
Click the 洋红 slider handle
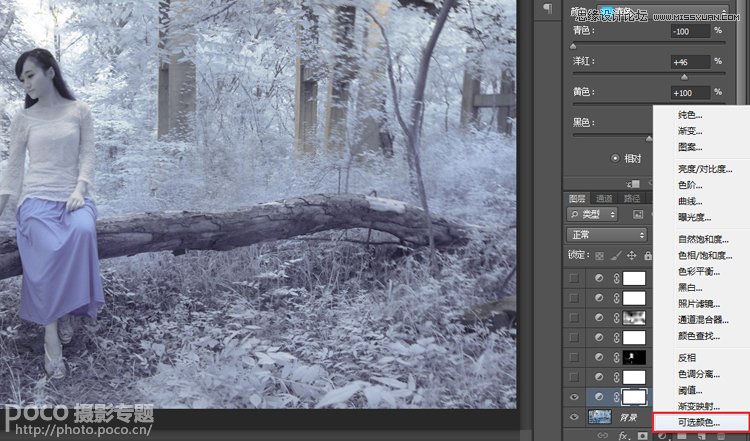coord(684,76)
